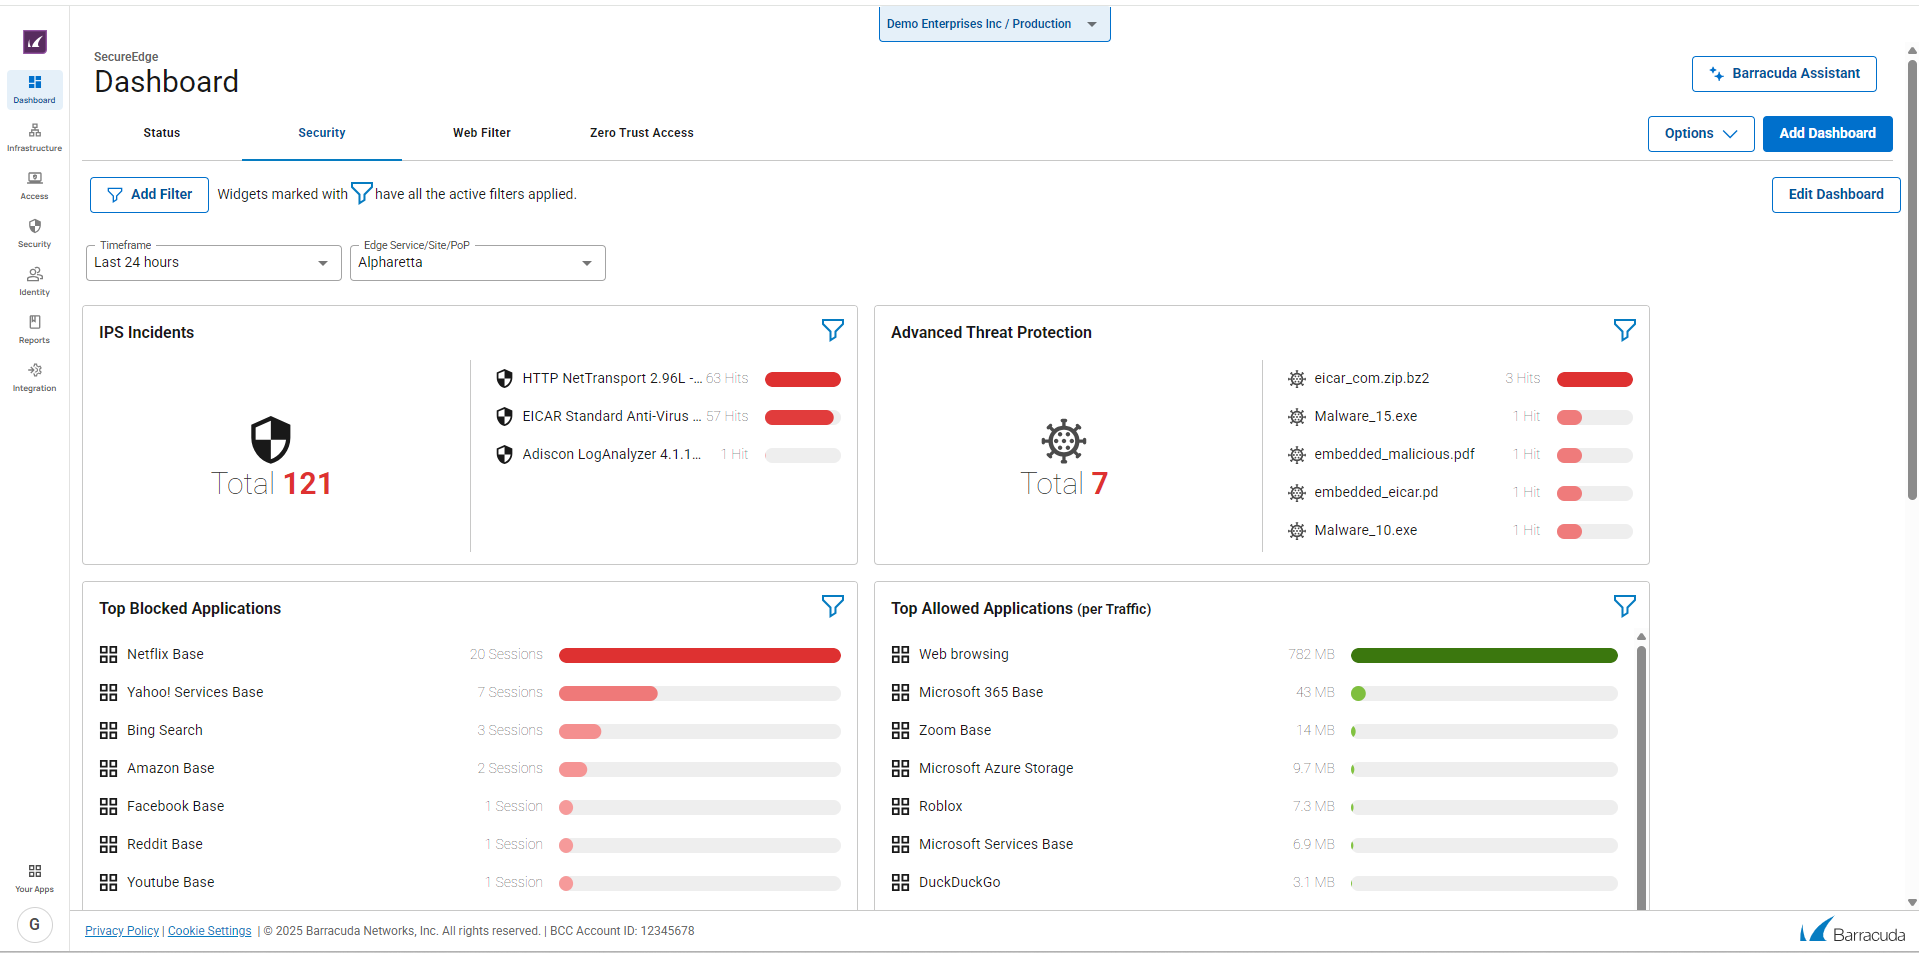Open the Access sidebar section
The image size is (1919, 953).
(34, 186)
